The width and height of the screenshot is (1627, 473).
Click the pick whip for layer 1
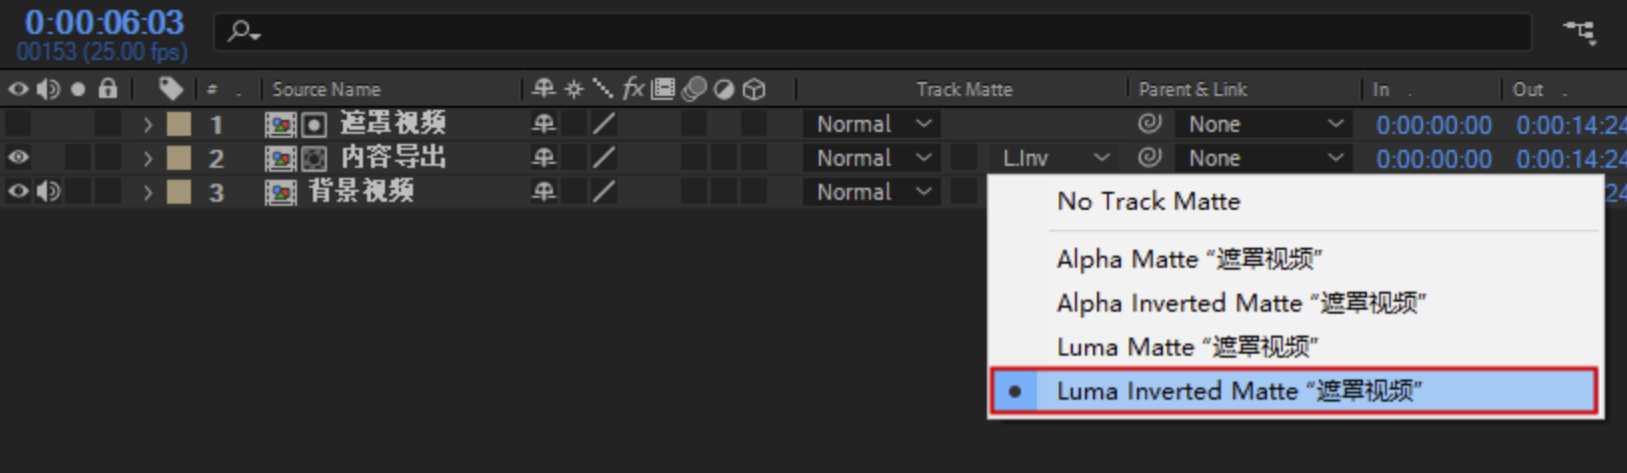[x=1150, y=123]
